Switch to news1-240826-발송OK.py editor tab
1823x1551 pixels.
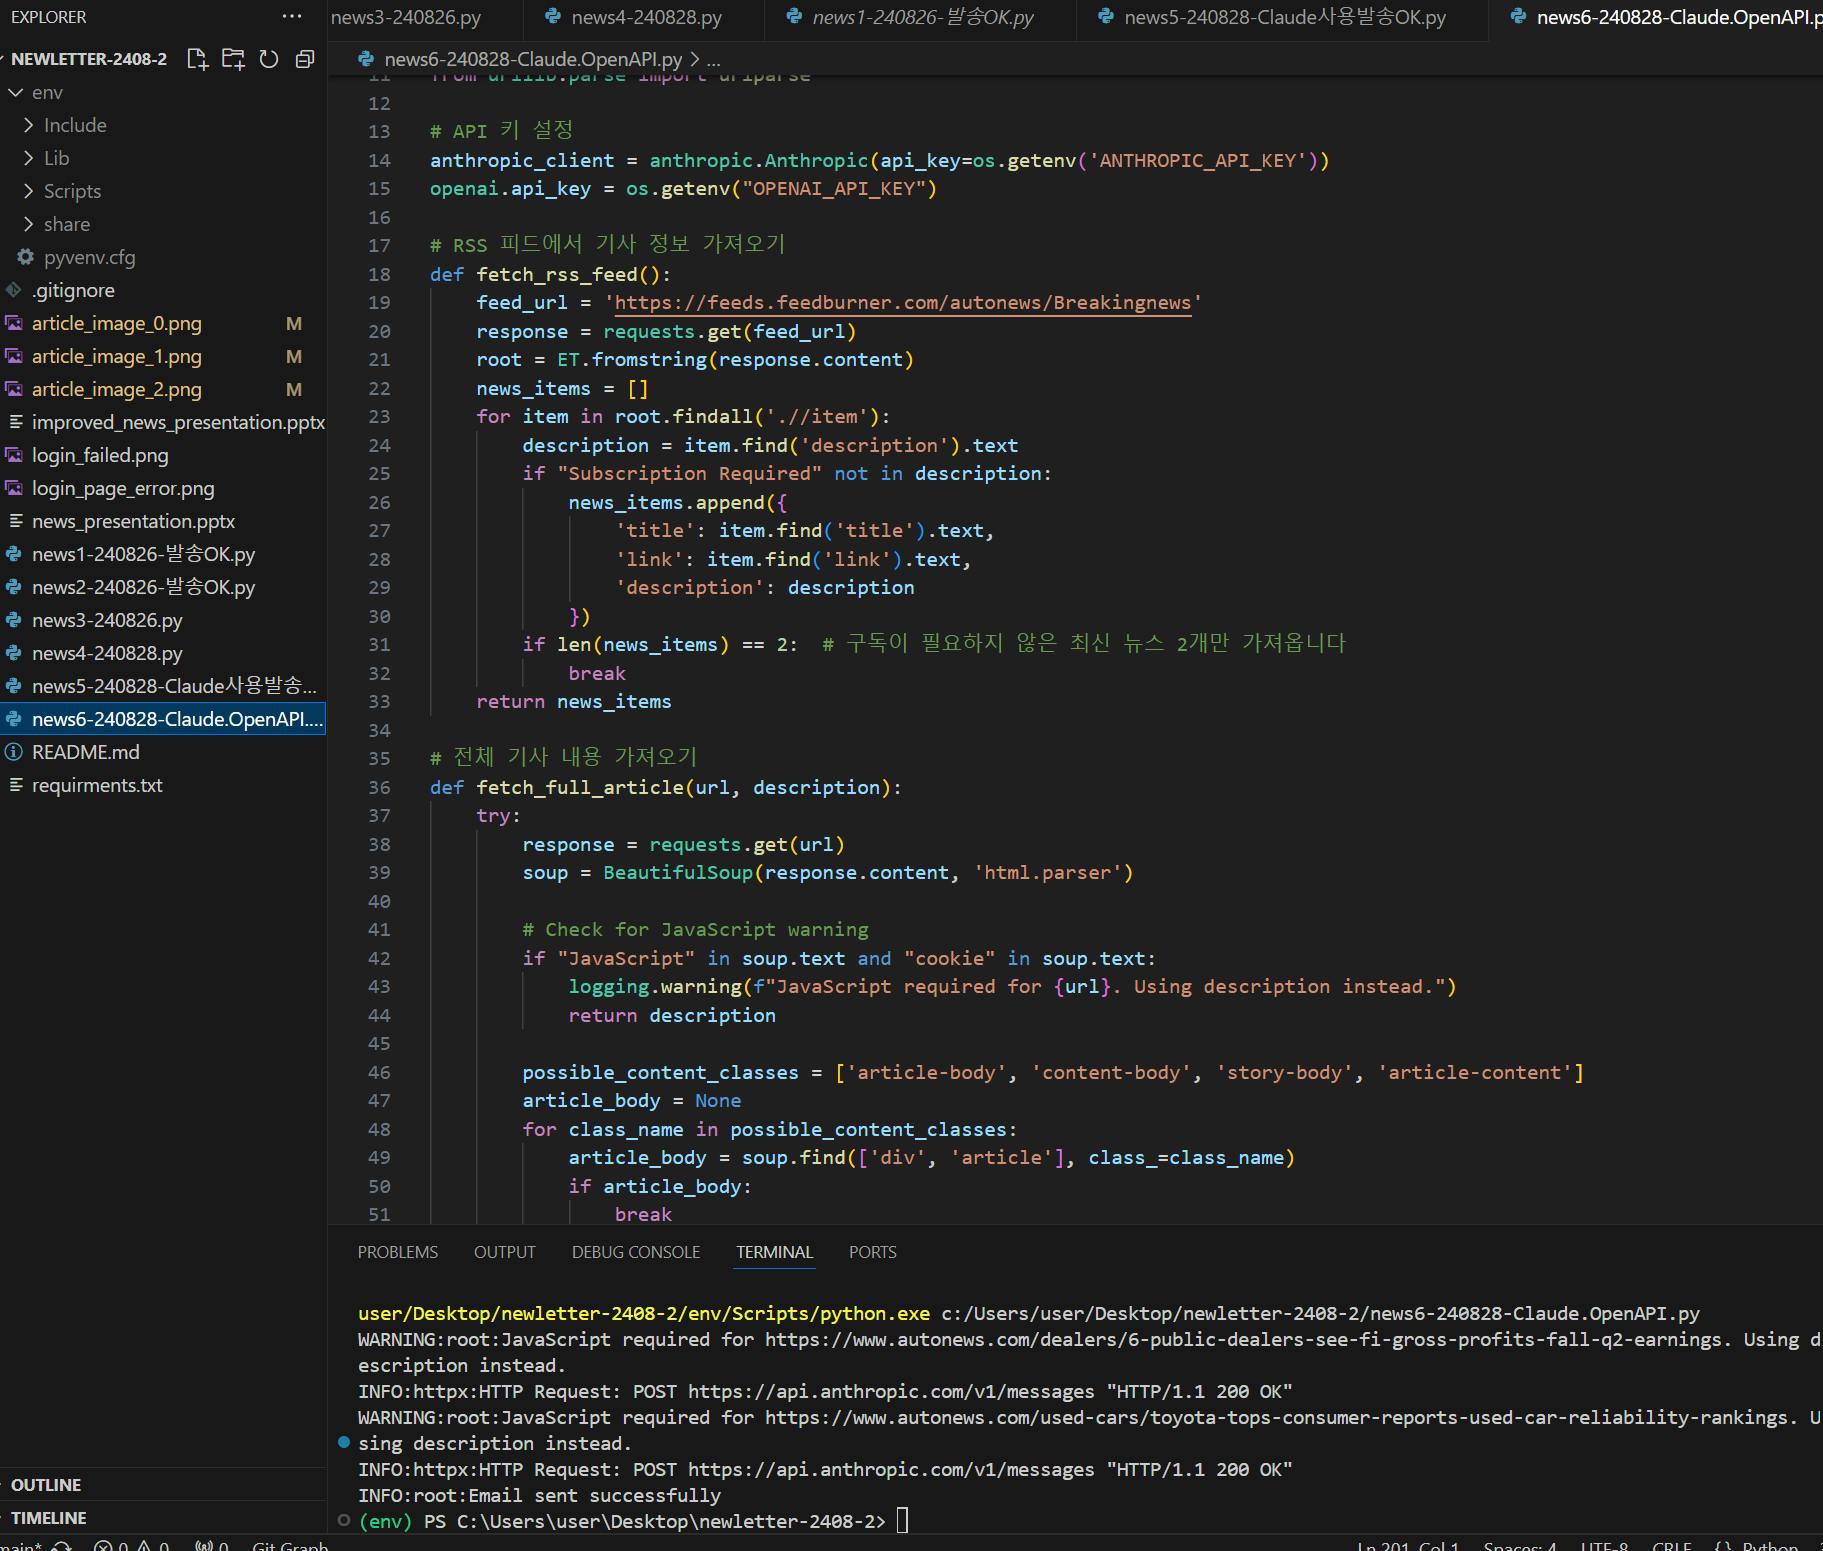tap(922, 17)
